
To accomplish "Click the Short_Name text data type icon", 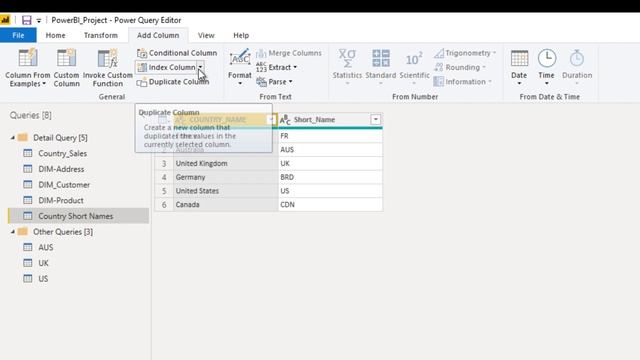I will click(285, 120).
